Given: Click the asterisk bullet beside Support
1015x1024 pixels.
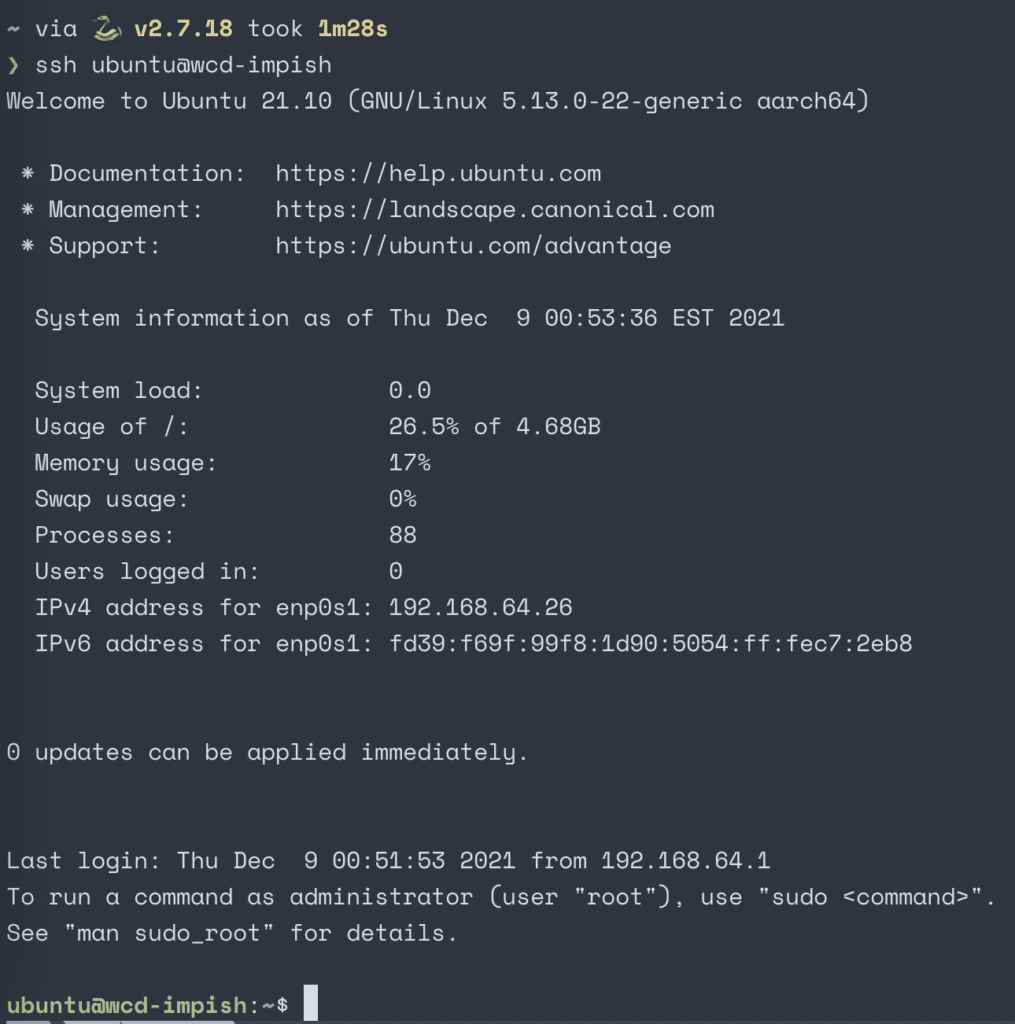Looking at the screenshot, I should [27, 246].
